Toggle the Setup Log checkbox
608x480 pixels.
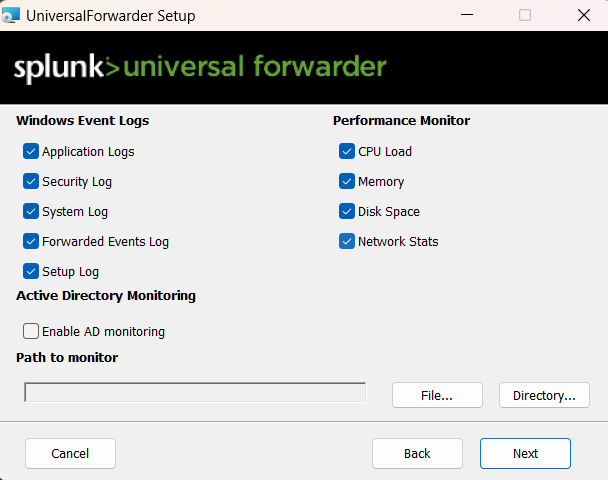pos(31,271)
